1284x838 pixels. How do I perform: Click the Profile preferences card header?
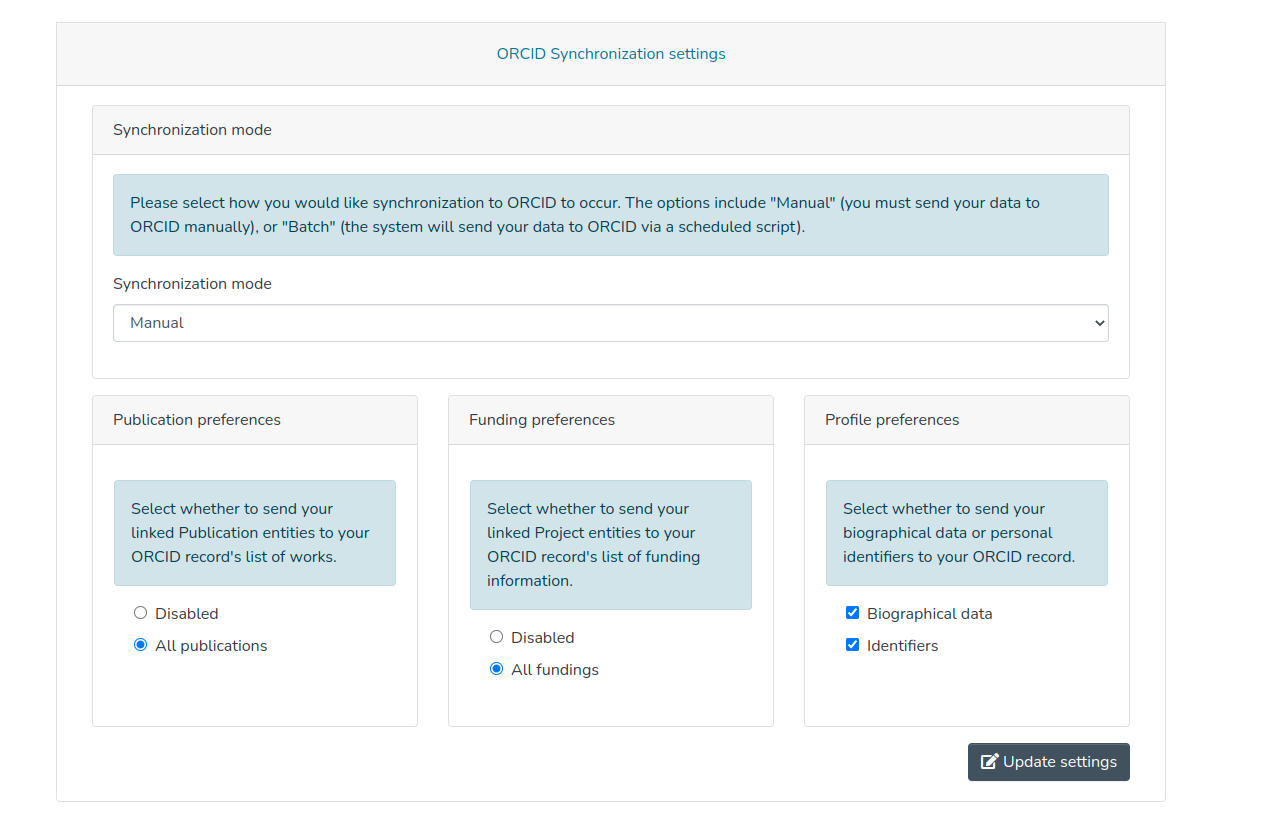[967, 420]
